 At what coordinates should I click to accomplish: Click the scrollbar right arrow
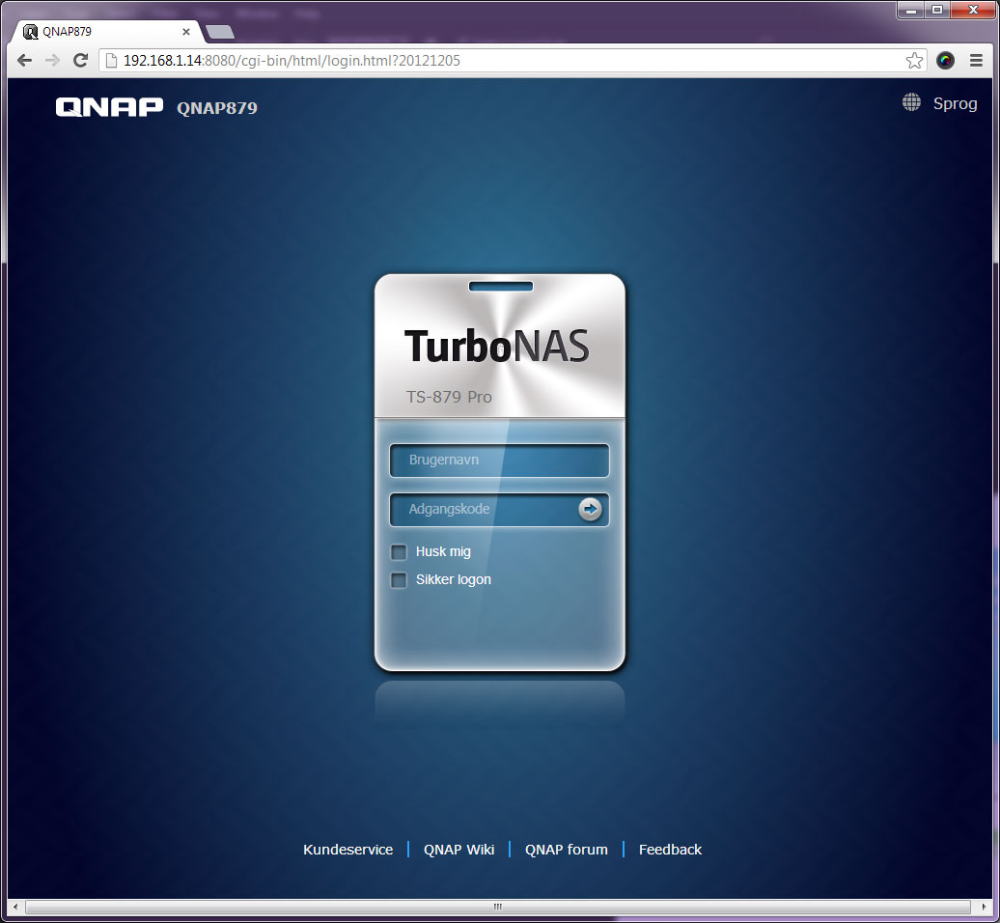(x=983, y=906)
